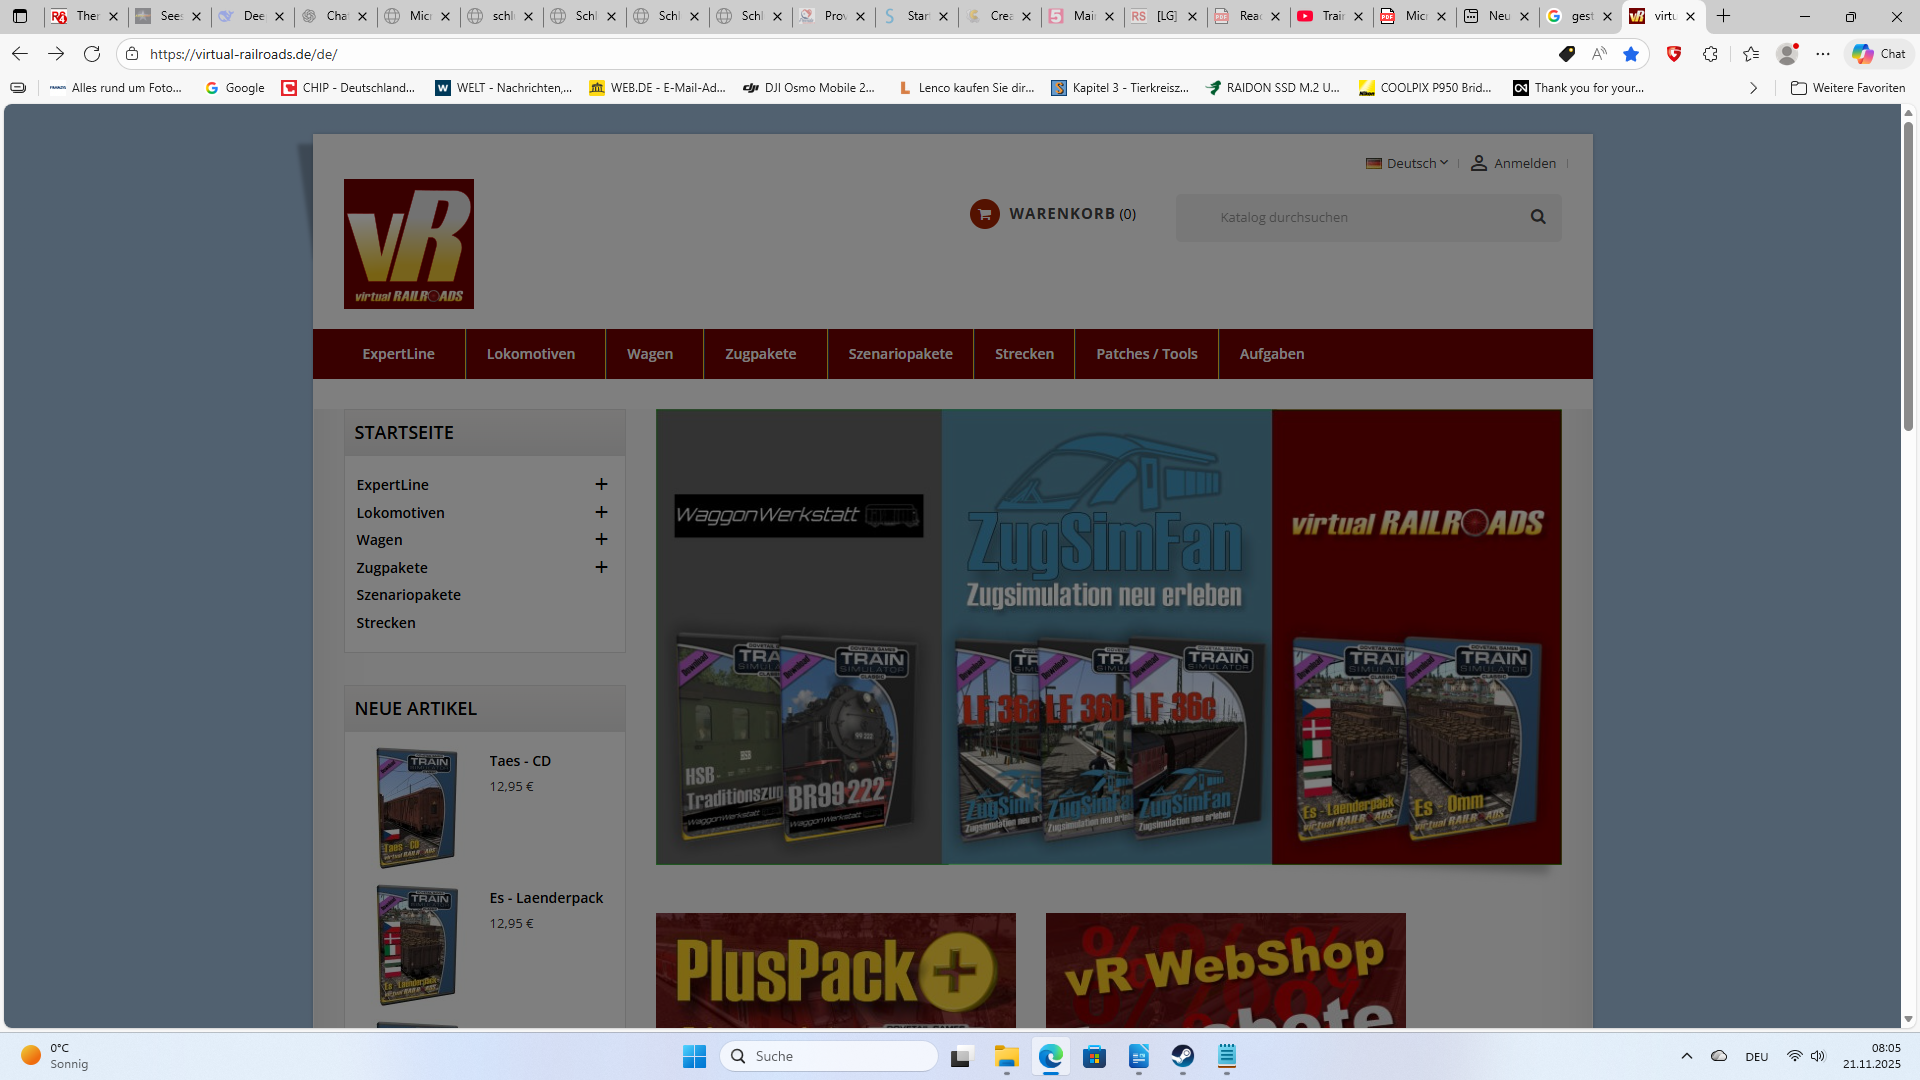Expand the Zugpakete sidebar category
The image size is (1920, 1080).
pyautogui.click(x=601, y=567)
